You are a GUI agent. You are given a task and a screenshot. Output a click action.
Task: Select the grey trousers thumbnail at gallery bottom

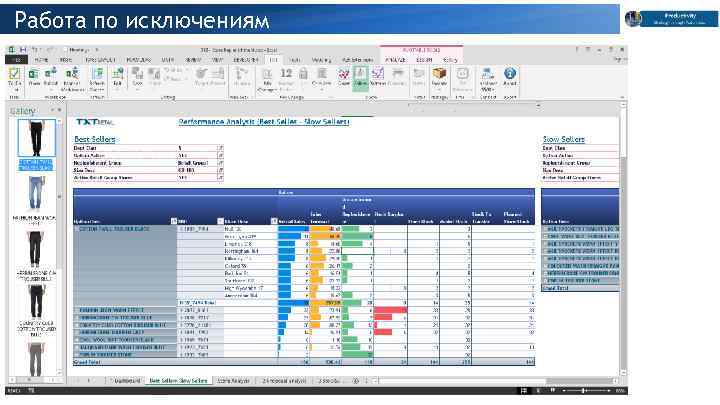pyautogui.click(x=36, y=360)
